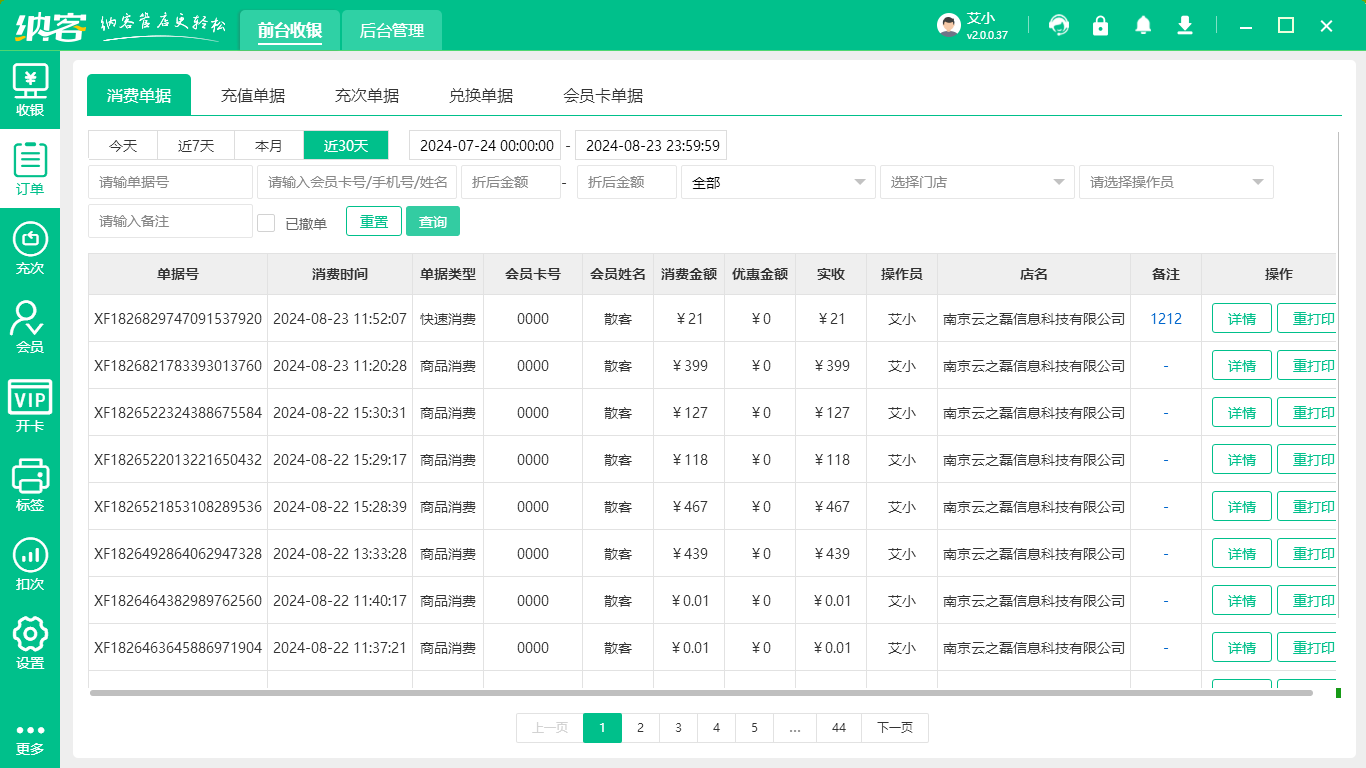Open 详情 for the ¥467 order
Viewport: 1366px width, 768px height.
(x=1242, y=506)
